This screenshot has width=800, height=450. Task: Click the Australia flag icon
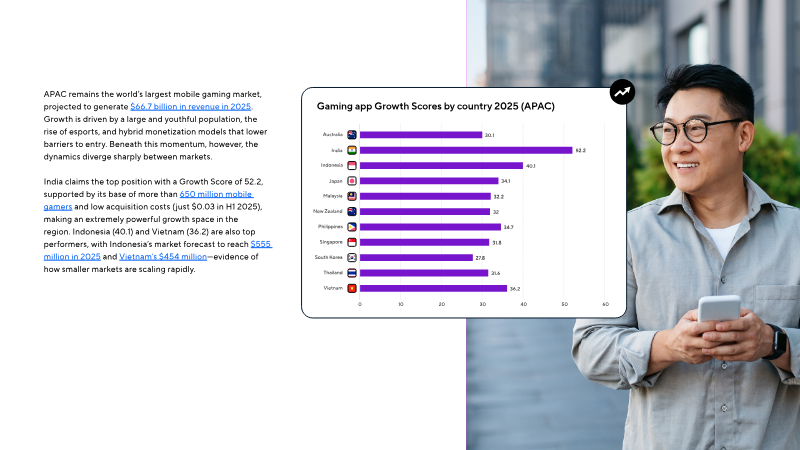click(x=352, y=134)
